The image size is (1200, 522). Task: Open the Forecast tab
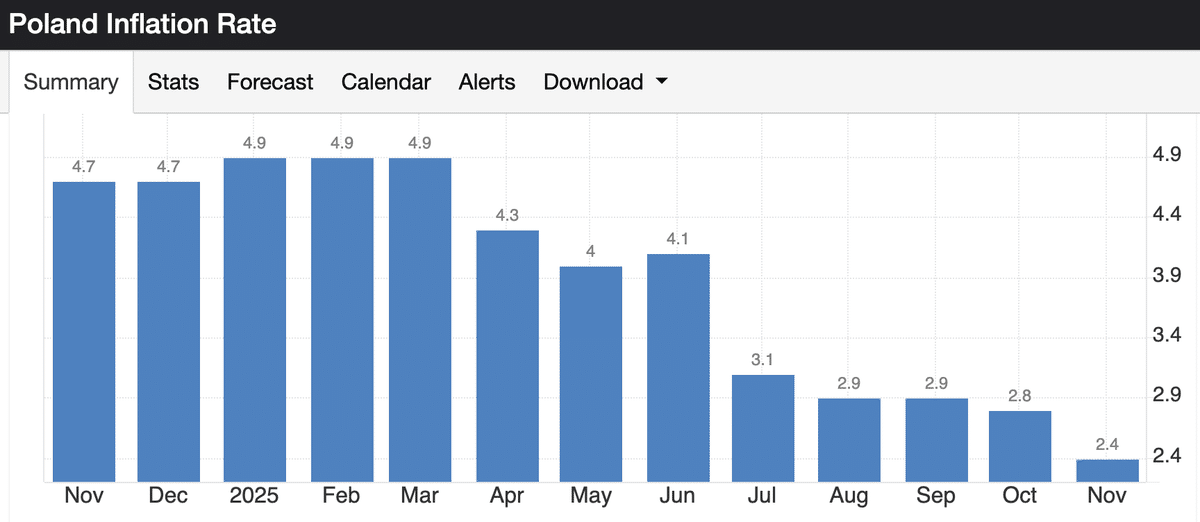point(270,82)
